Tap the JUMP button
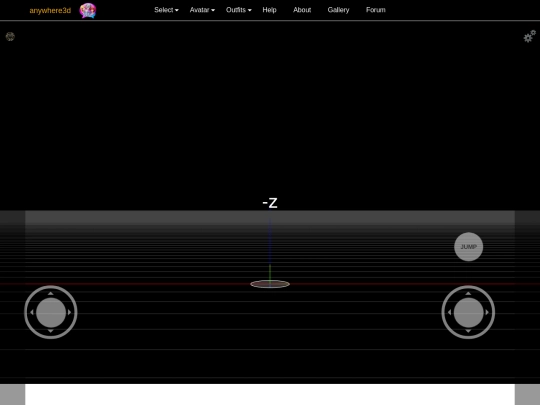 (468, 247)
